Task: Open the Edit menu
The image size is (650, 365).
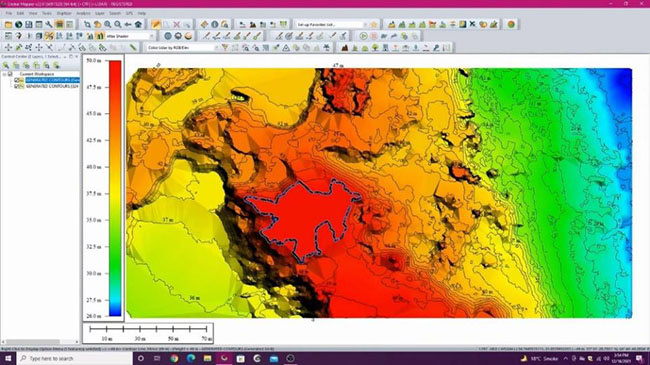Action: point(20,13)
